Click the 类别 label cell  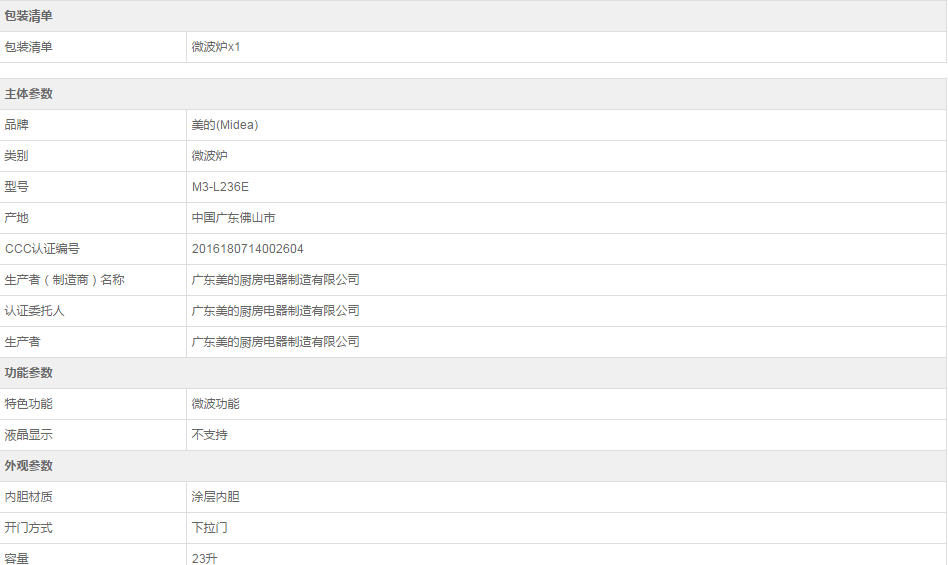click(x=93, y=156)
